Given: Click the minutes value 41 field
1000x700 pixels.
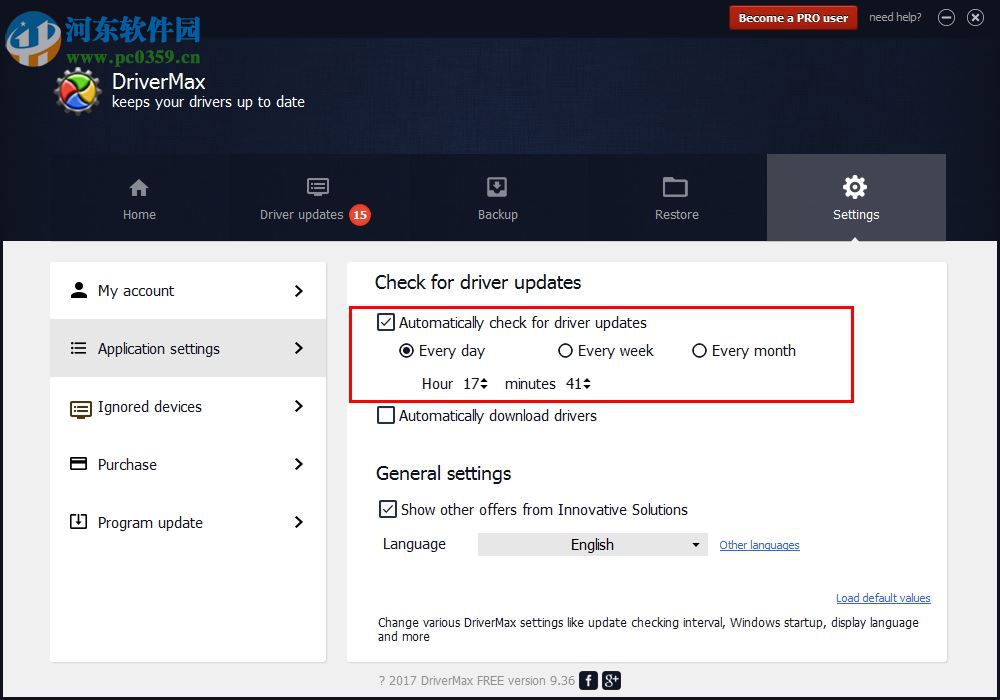Looking at the screenshot, I should pyautogui.click(x=573, y=383).
